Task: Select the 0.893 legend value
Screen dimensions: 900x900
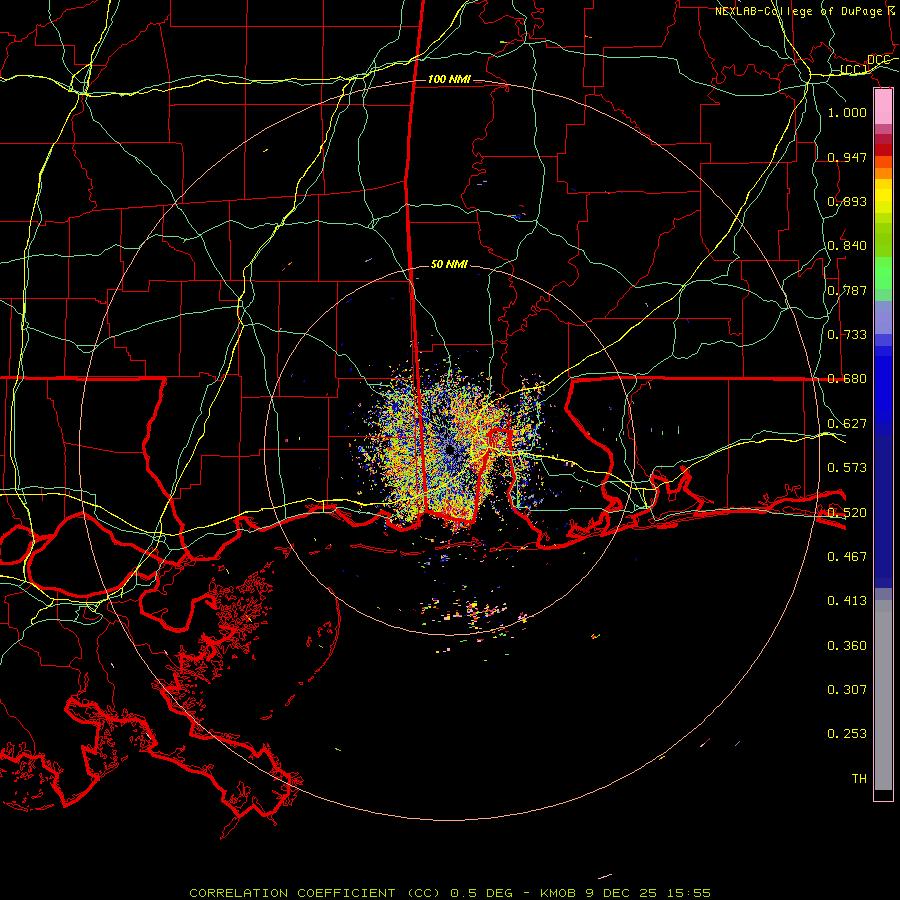Action: [x=847, y=201]
